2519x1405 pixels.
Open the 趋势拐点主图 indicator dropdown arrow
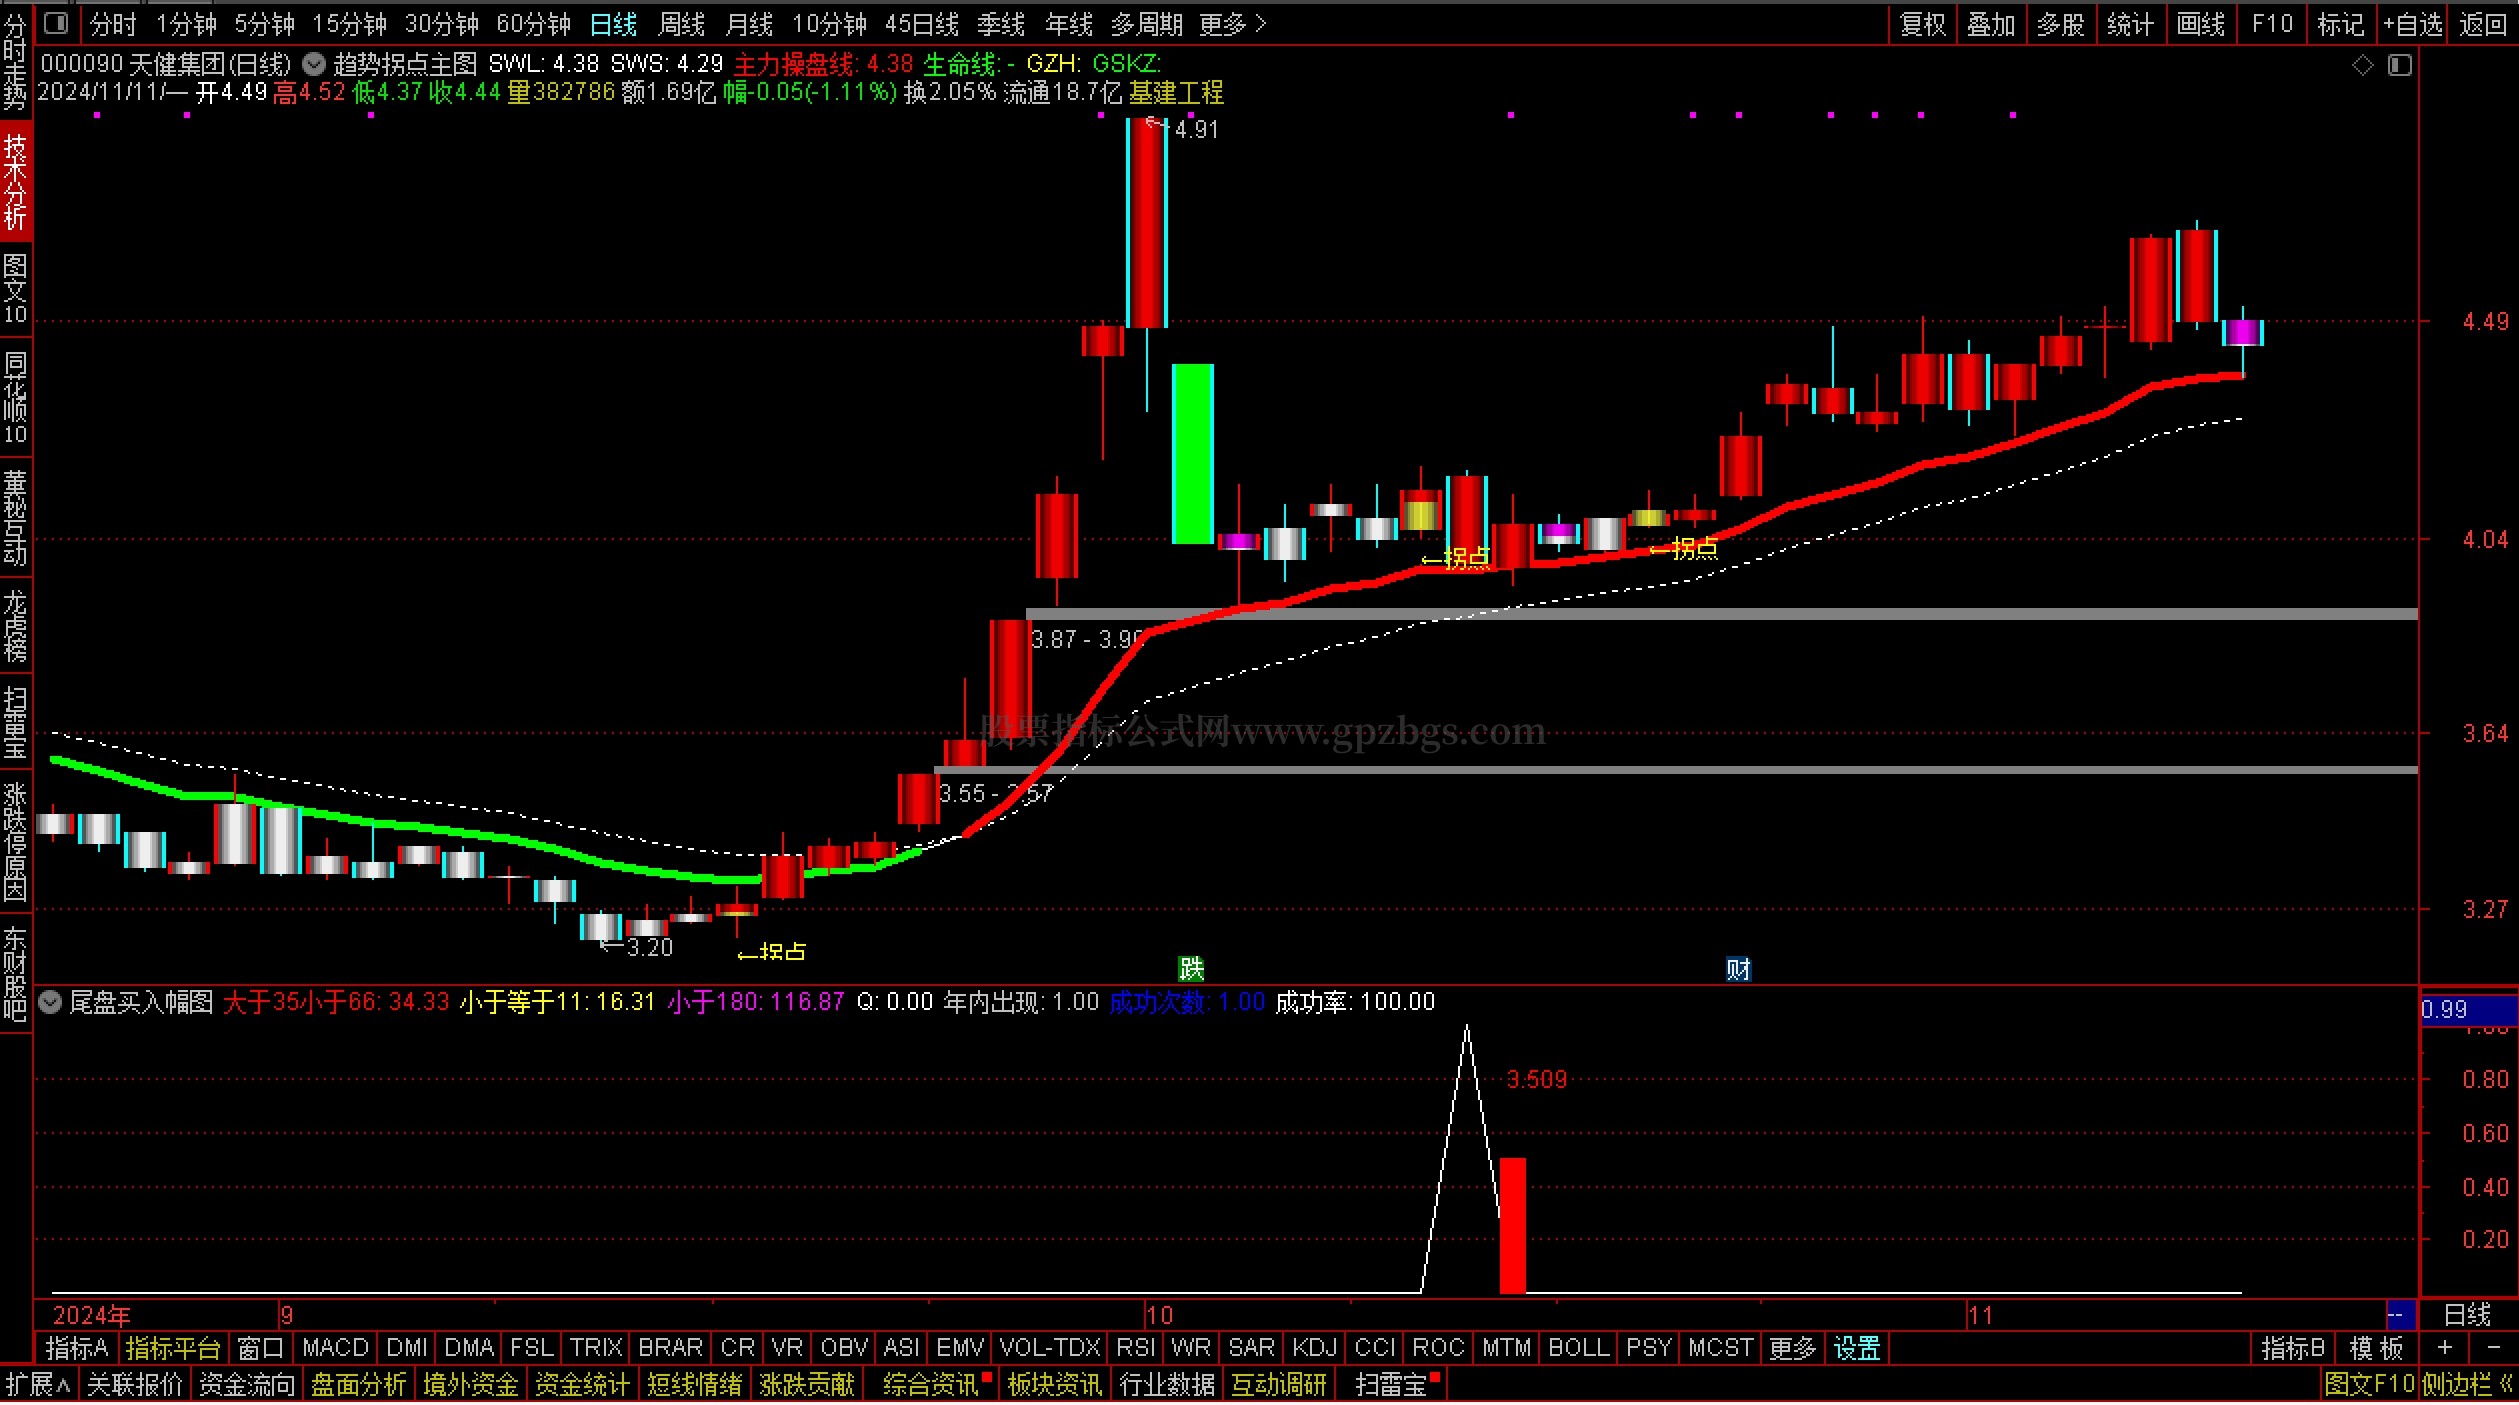click(314, 65)
